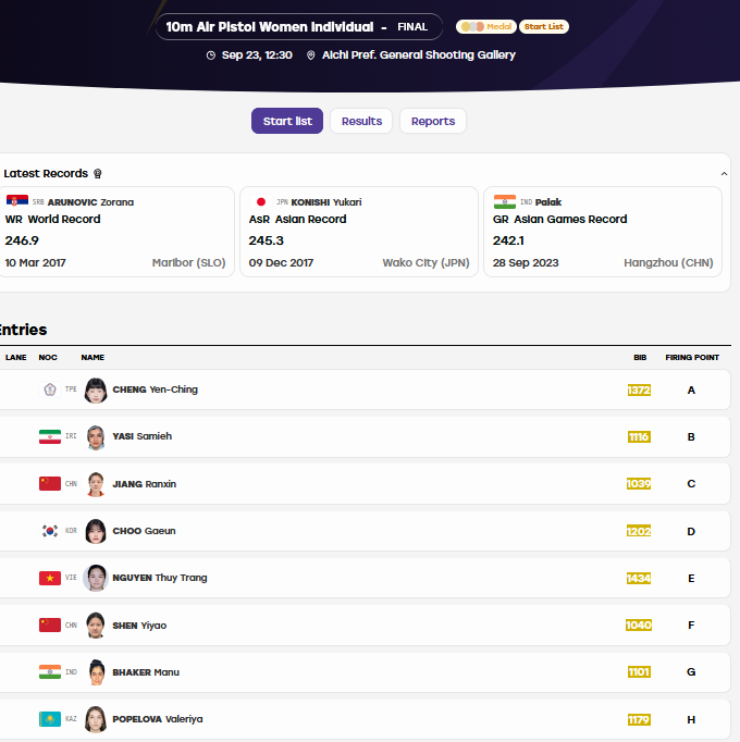Click the trophy icon beside Latest Records
740x742 pixels.
pyautogui.click(x=97, y=174)
